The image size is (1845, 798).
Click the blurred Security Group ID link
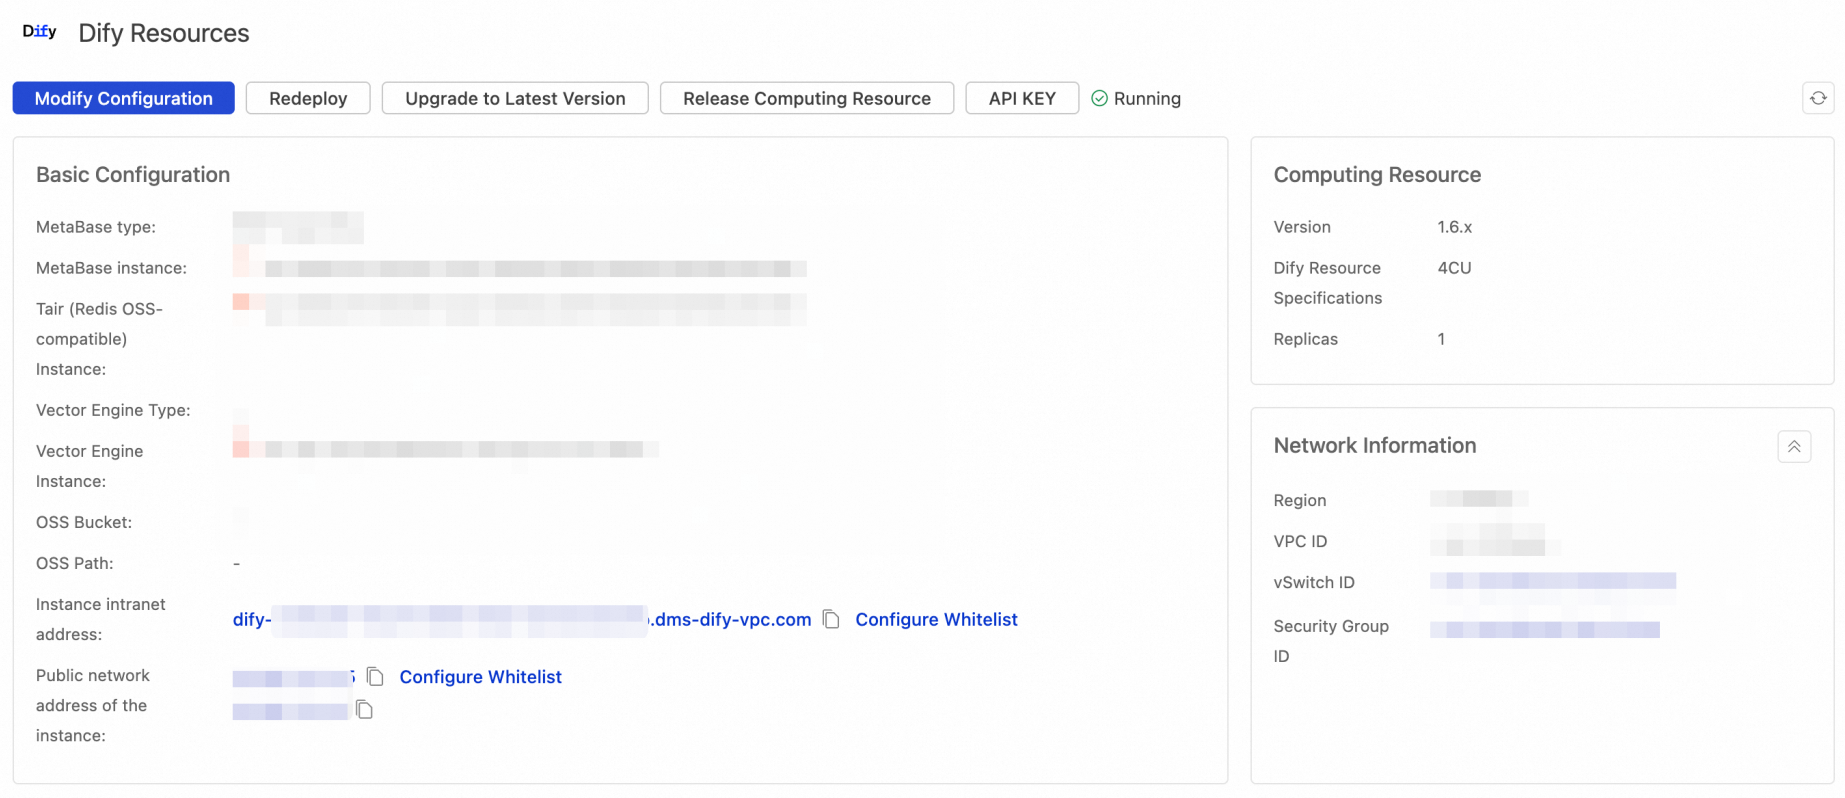(x=1545, y=629)
